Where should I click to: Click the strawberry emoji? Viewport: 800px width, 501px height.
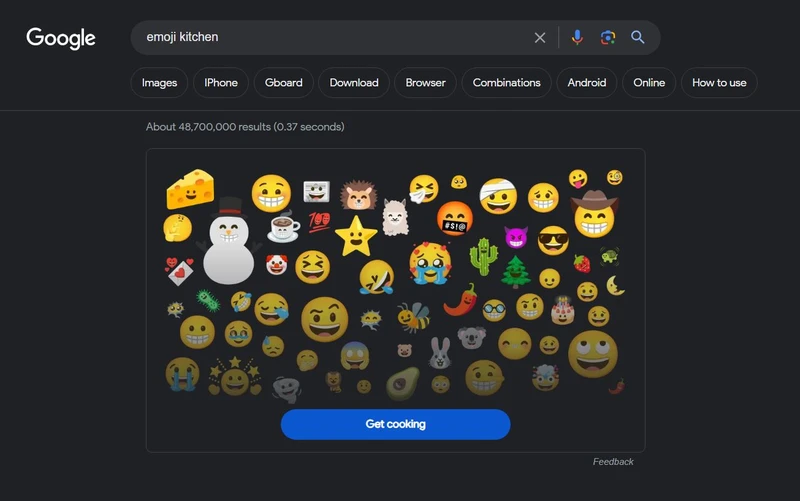[x=582, y=264]
